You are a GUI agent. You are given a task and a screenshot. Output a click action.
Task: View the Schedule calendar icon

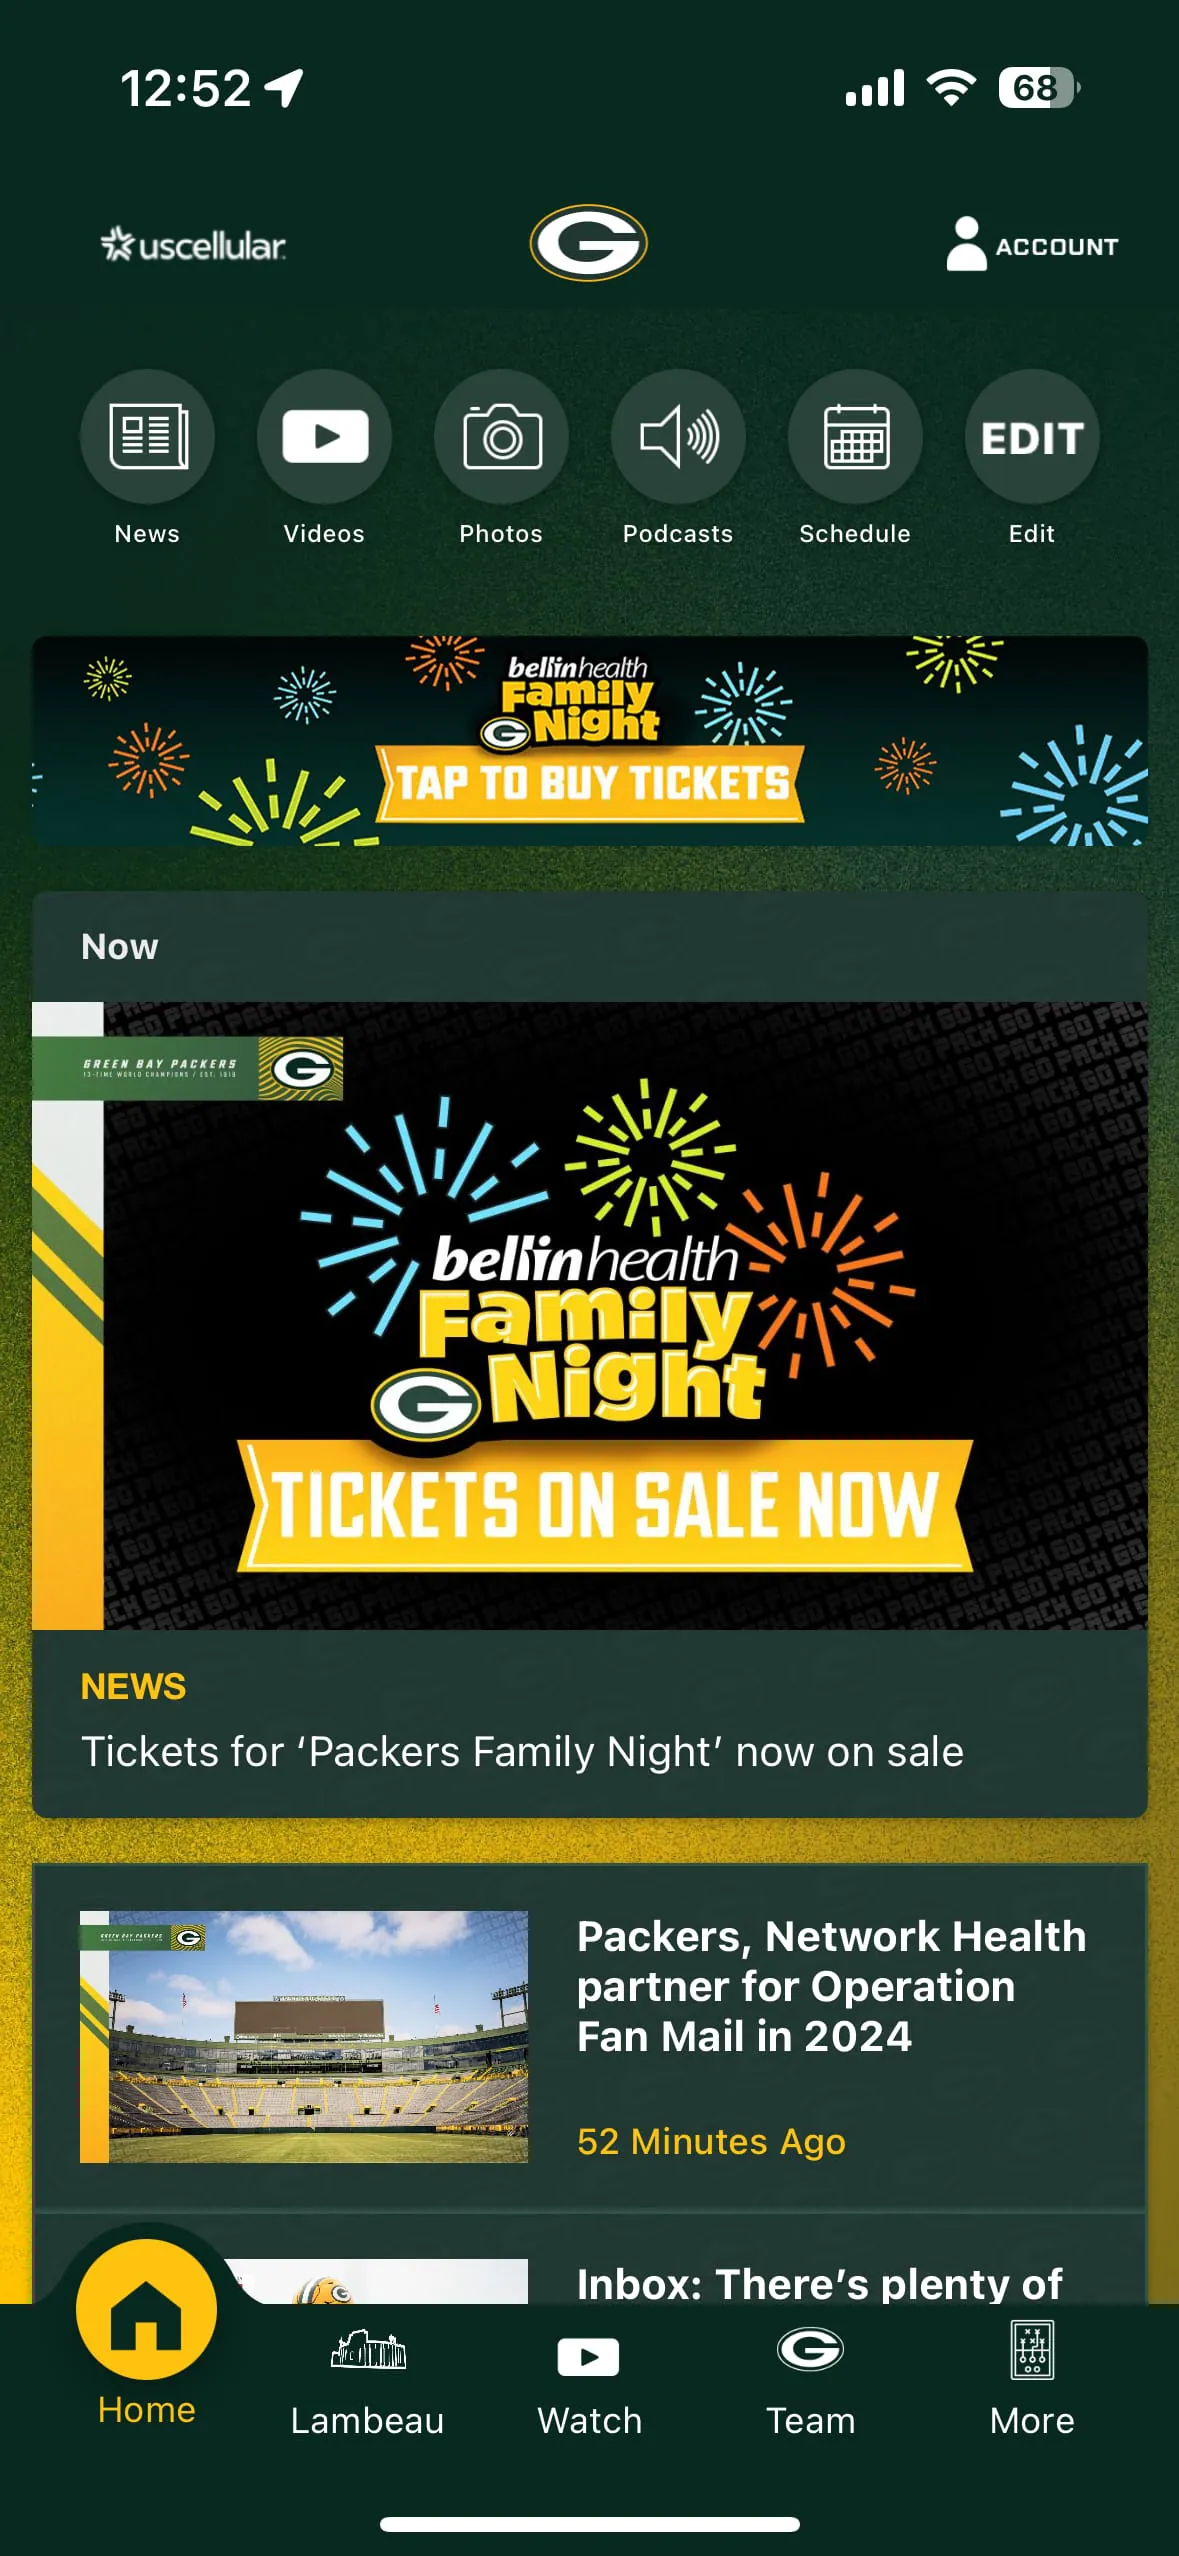(x=855, y=437)
